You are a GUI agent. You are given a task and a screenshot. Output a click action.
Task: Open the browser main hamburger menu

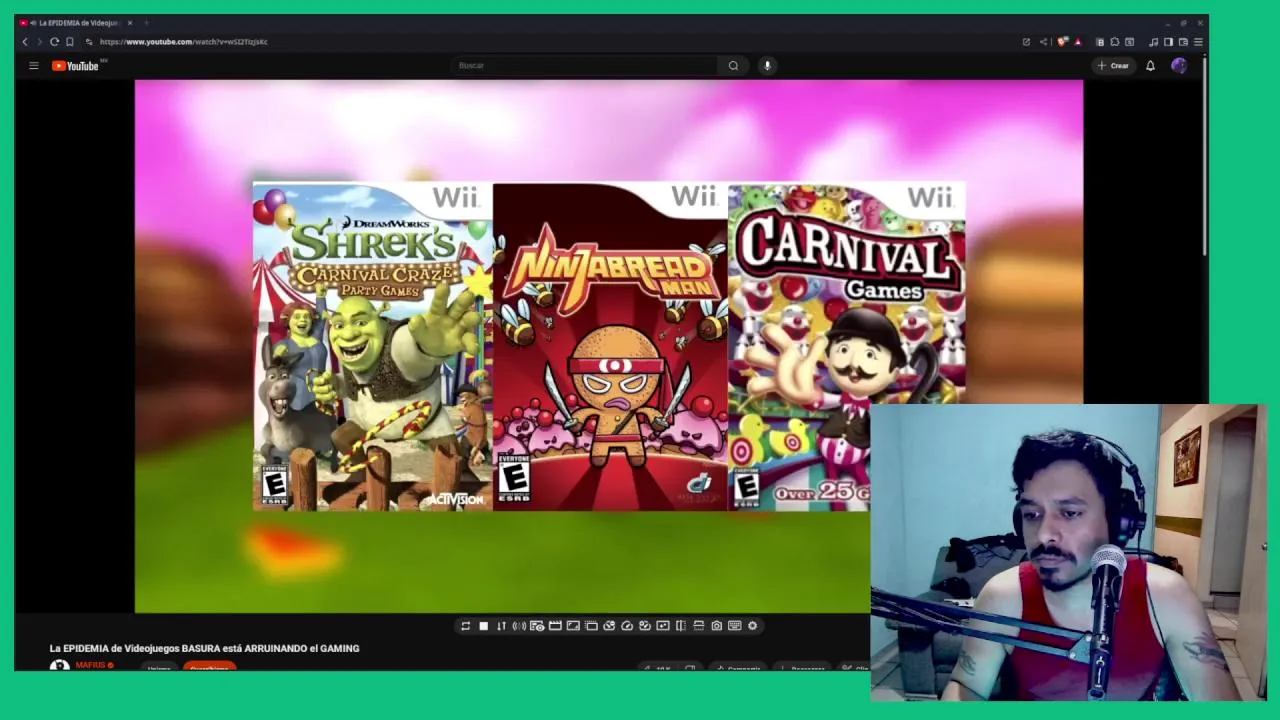(1198, 42)
